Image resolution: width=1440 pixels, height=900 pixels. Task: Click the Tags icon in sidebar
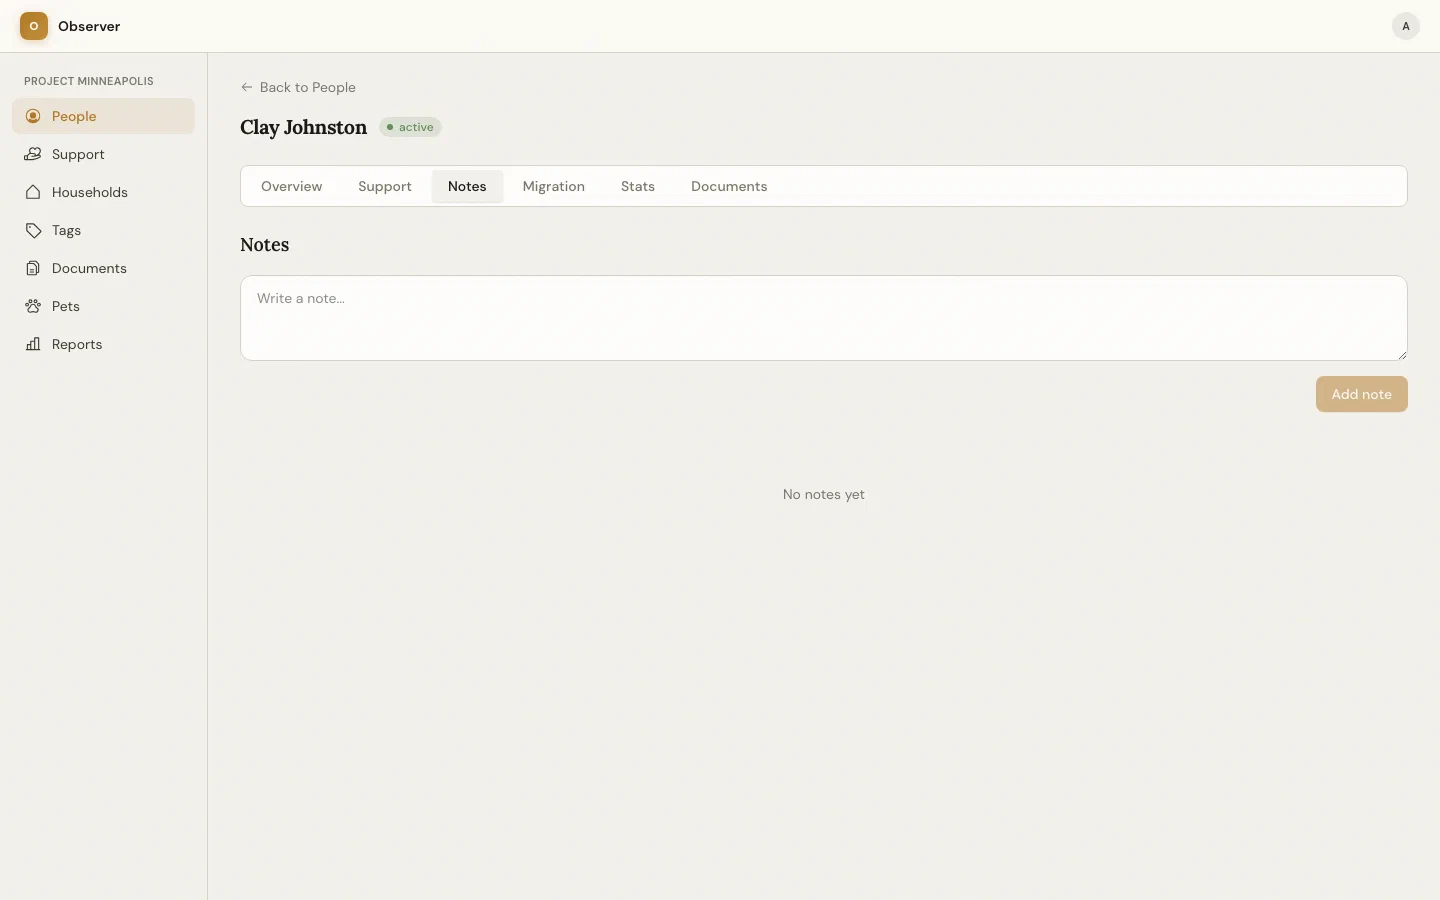pyautogui.click(x=33, y=230)
